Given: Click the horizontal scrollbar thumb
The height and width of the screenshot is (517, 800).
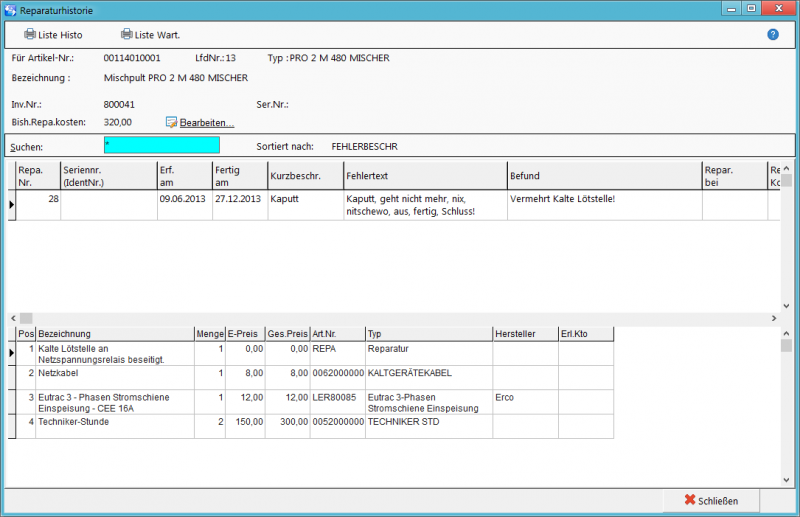Looking at the screenshot, I should coord(26,318).
